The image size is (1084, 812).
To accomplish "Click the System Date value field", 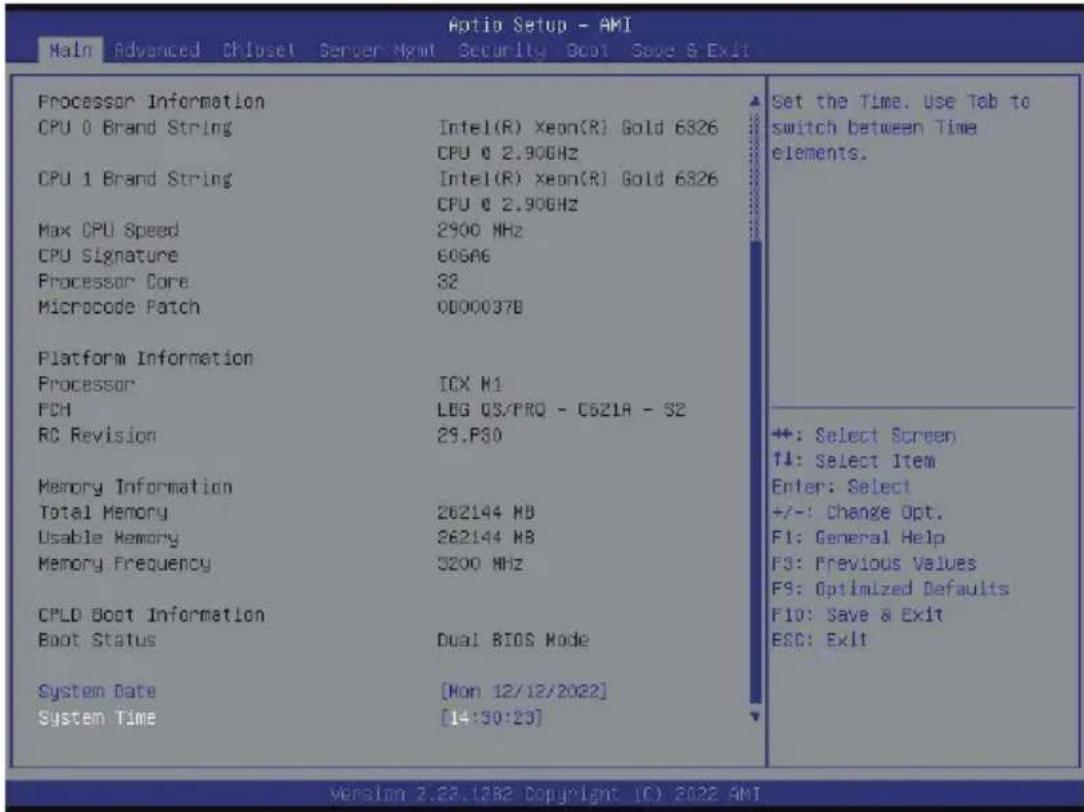I will 523,691.
